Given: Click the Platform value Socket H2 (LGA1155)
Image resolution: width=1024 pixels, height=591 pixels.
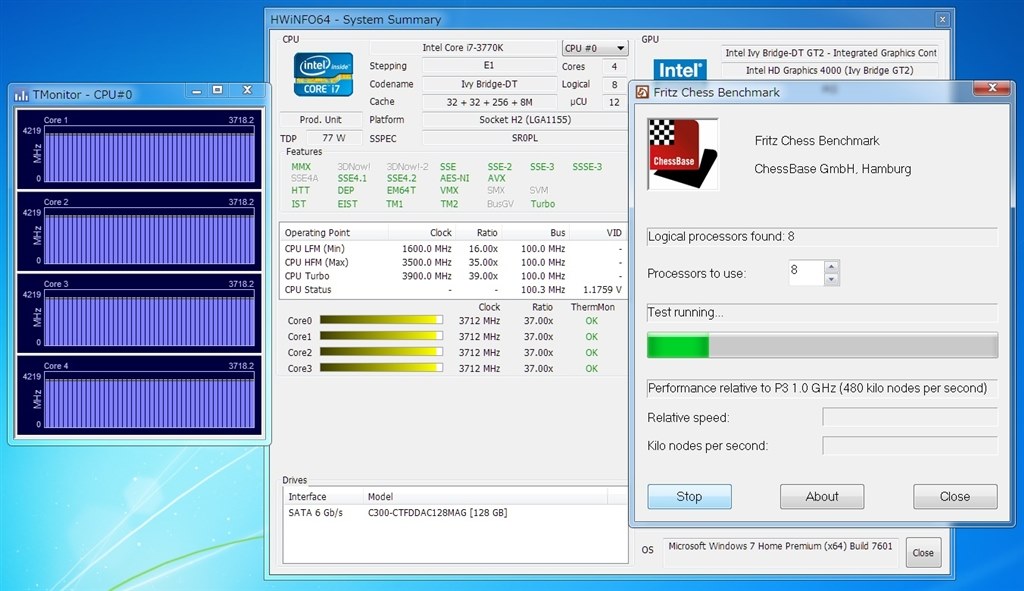Looking at the screenshot, I should [x=524, y=120].
